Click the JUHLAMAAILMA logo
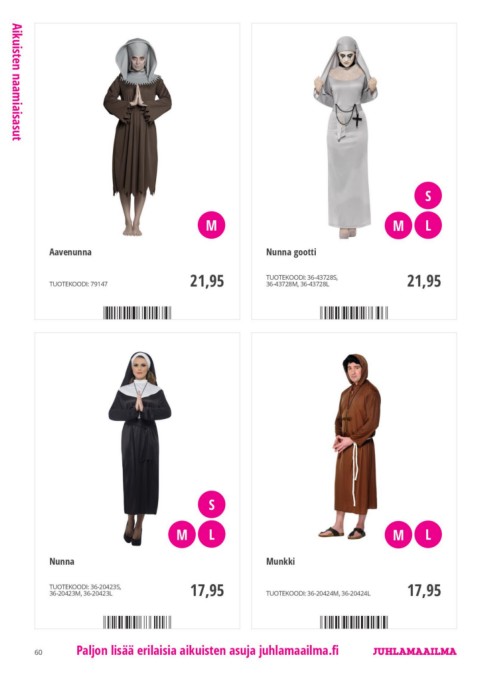The width and height of the screenshot is (480, 679). click(x=415, y=651)
